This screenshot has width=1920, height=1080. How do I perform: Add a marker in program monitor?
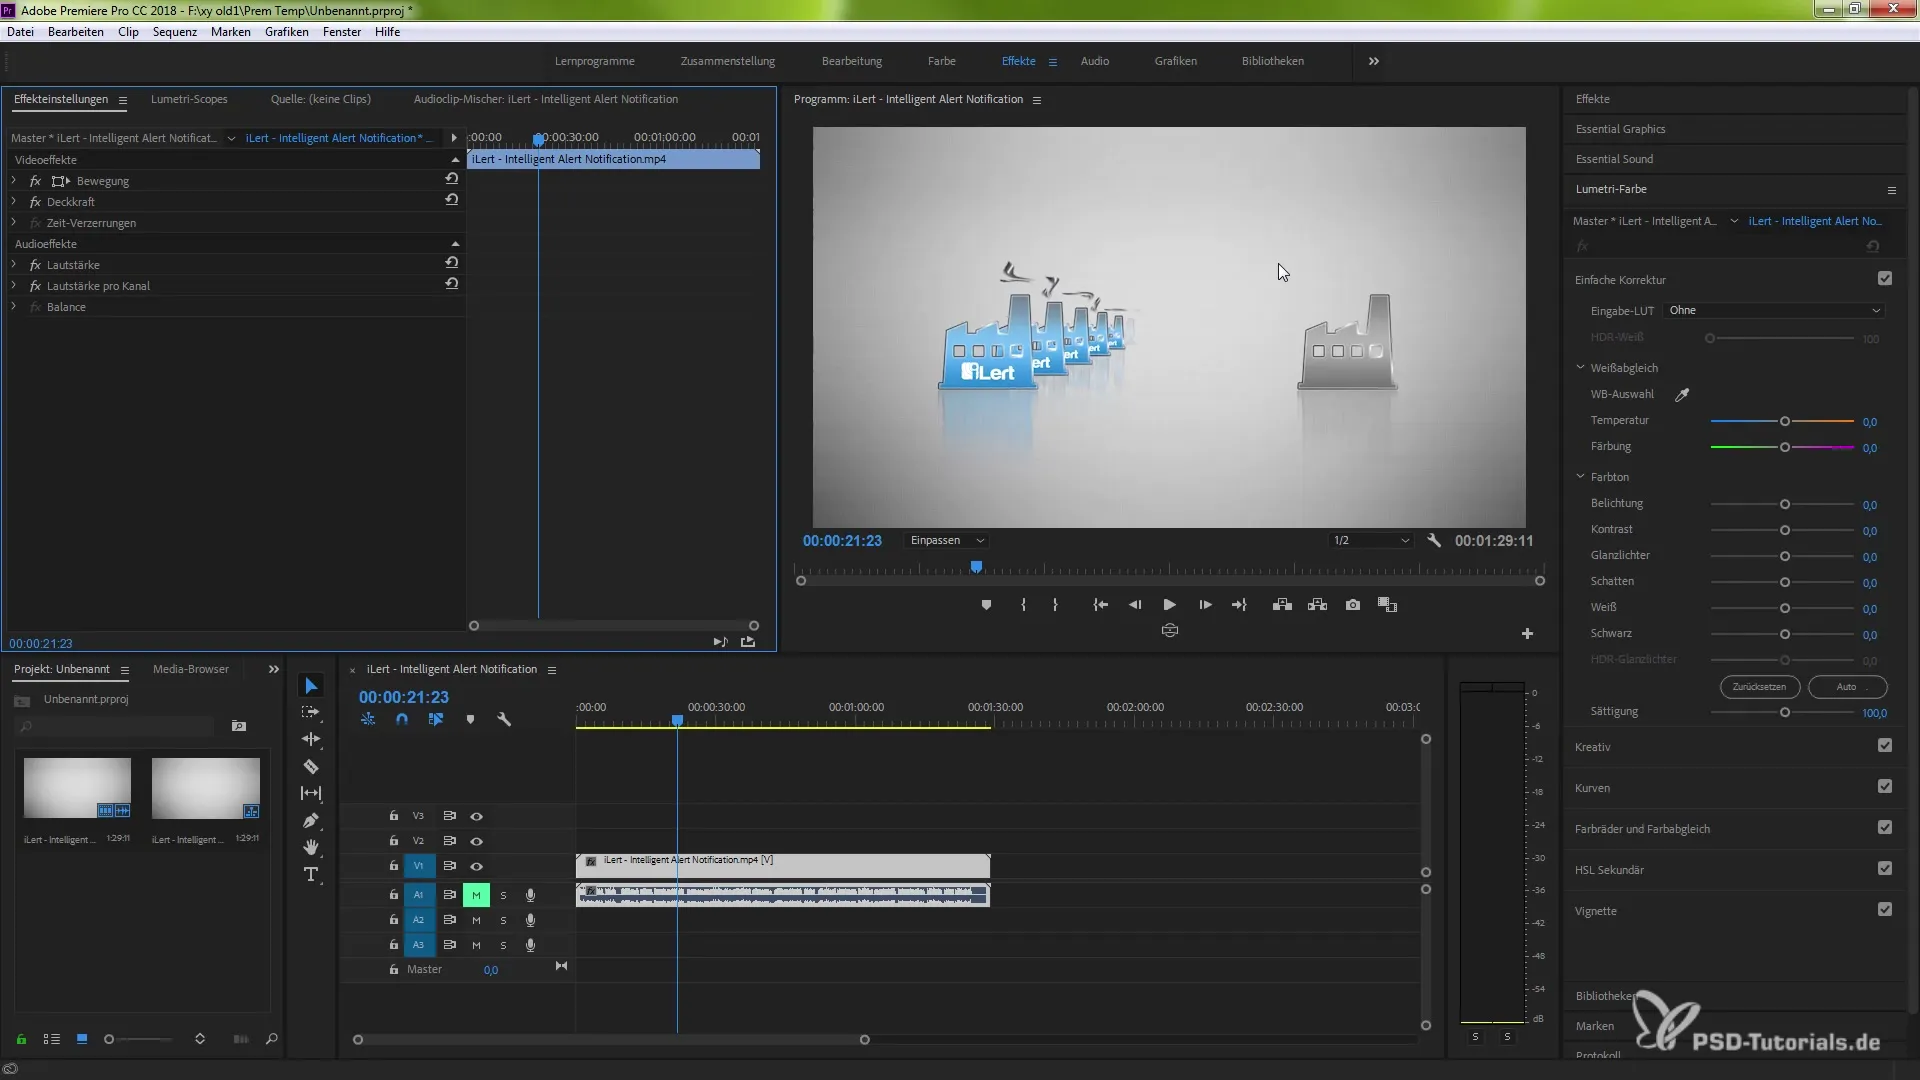coord(986,605)
